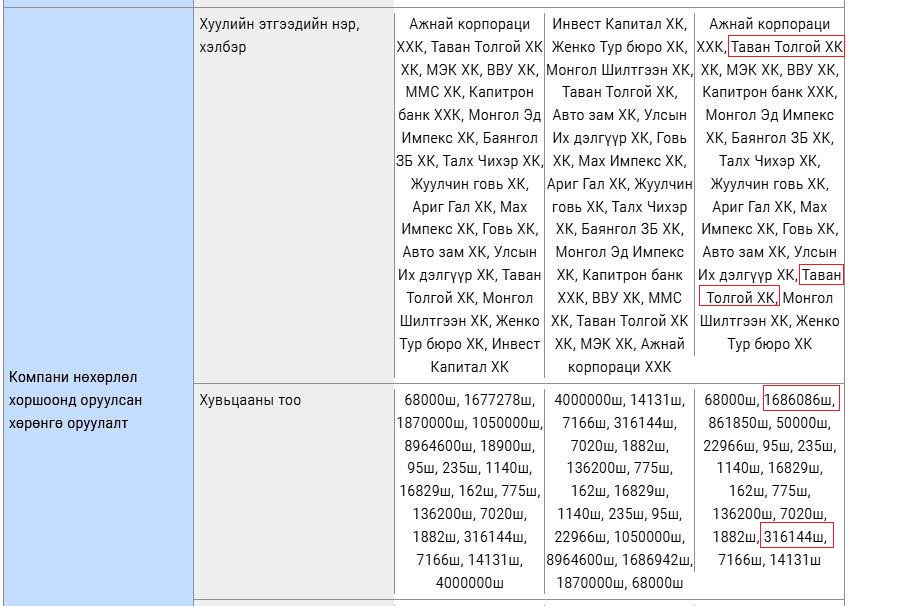Select the line 'Капитрон банк ХХК,'
This screenshot has height=606, width=911.
click(x=769, y=92)
